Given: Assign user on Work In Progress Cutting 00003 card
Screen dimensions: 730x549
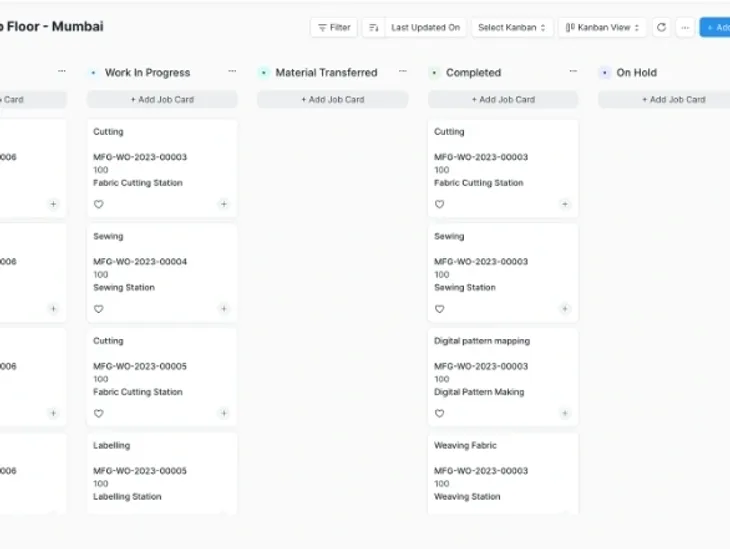Looking at the screenshot, I should click(224, 204).
